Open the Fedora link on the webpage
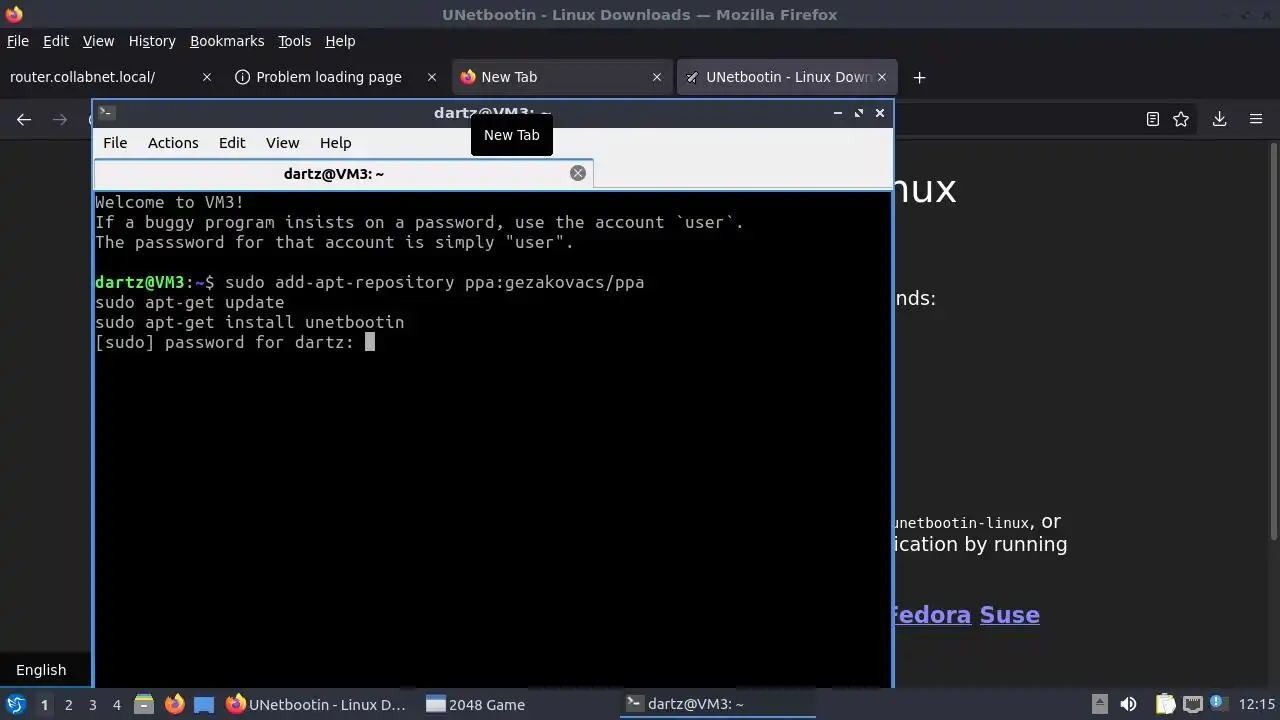The width and height of the screenshot is (1280, 720). coord(930,614)
